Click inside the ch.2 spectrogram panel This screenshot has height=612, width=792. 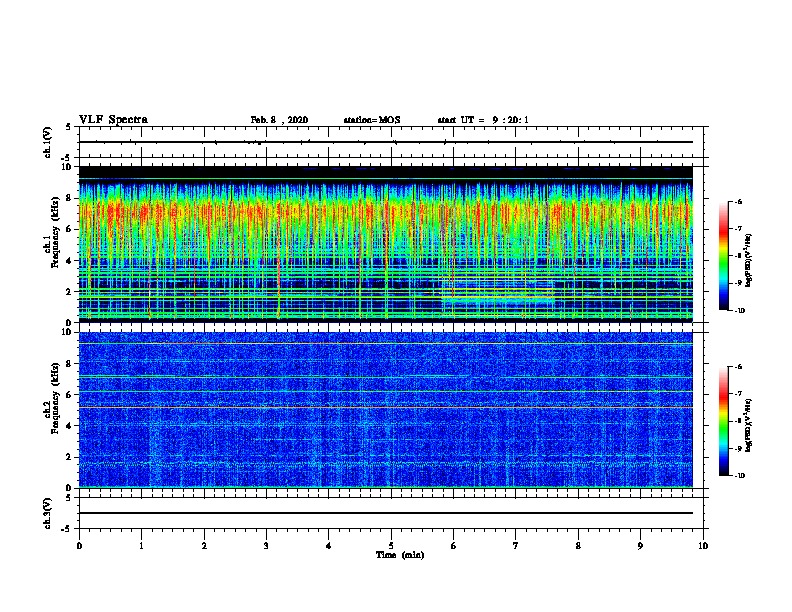[386, 410]
